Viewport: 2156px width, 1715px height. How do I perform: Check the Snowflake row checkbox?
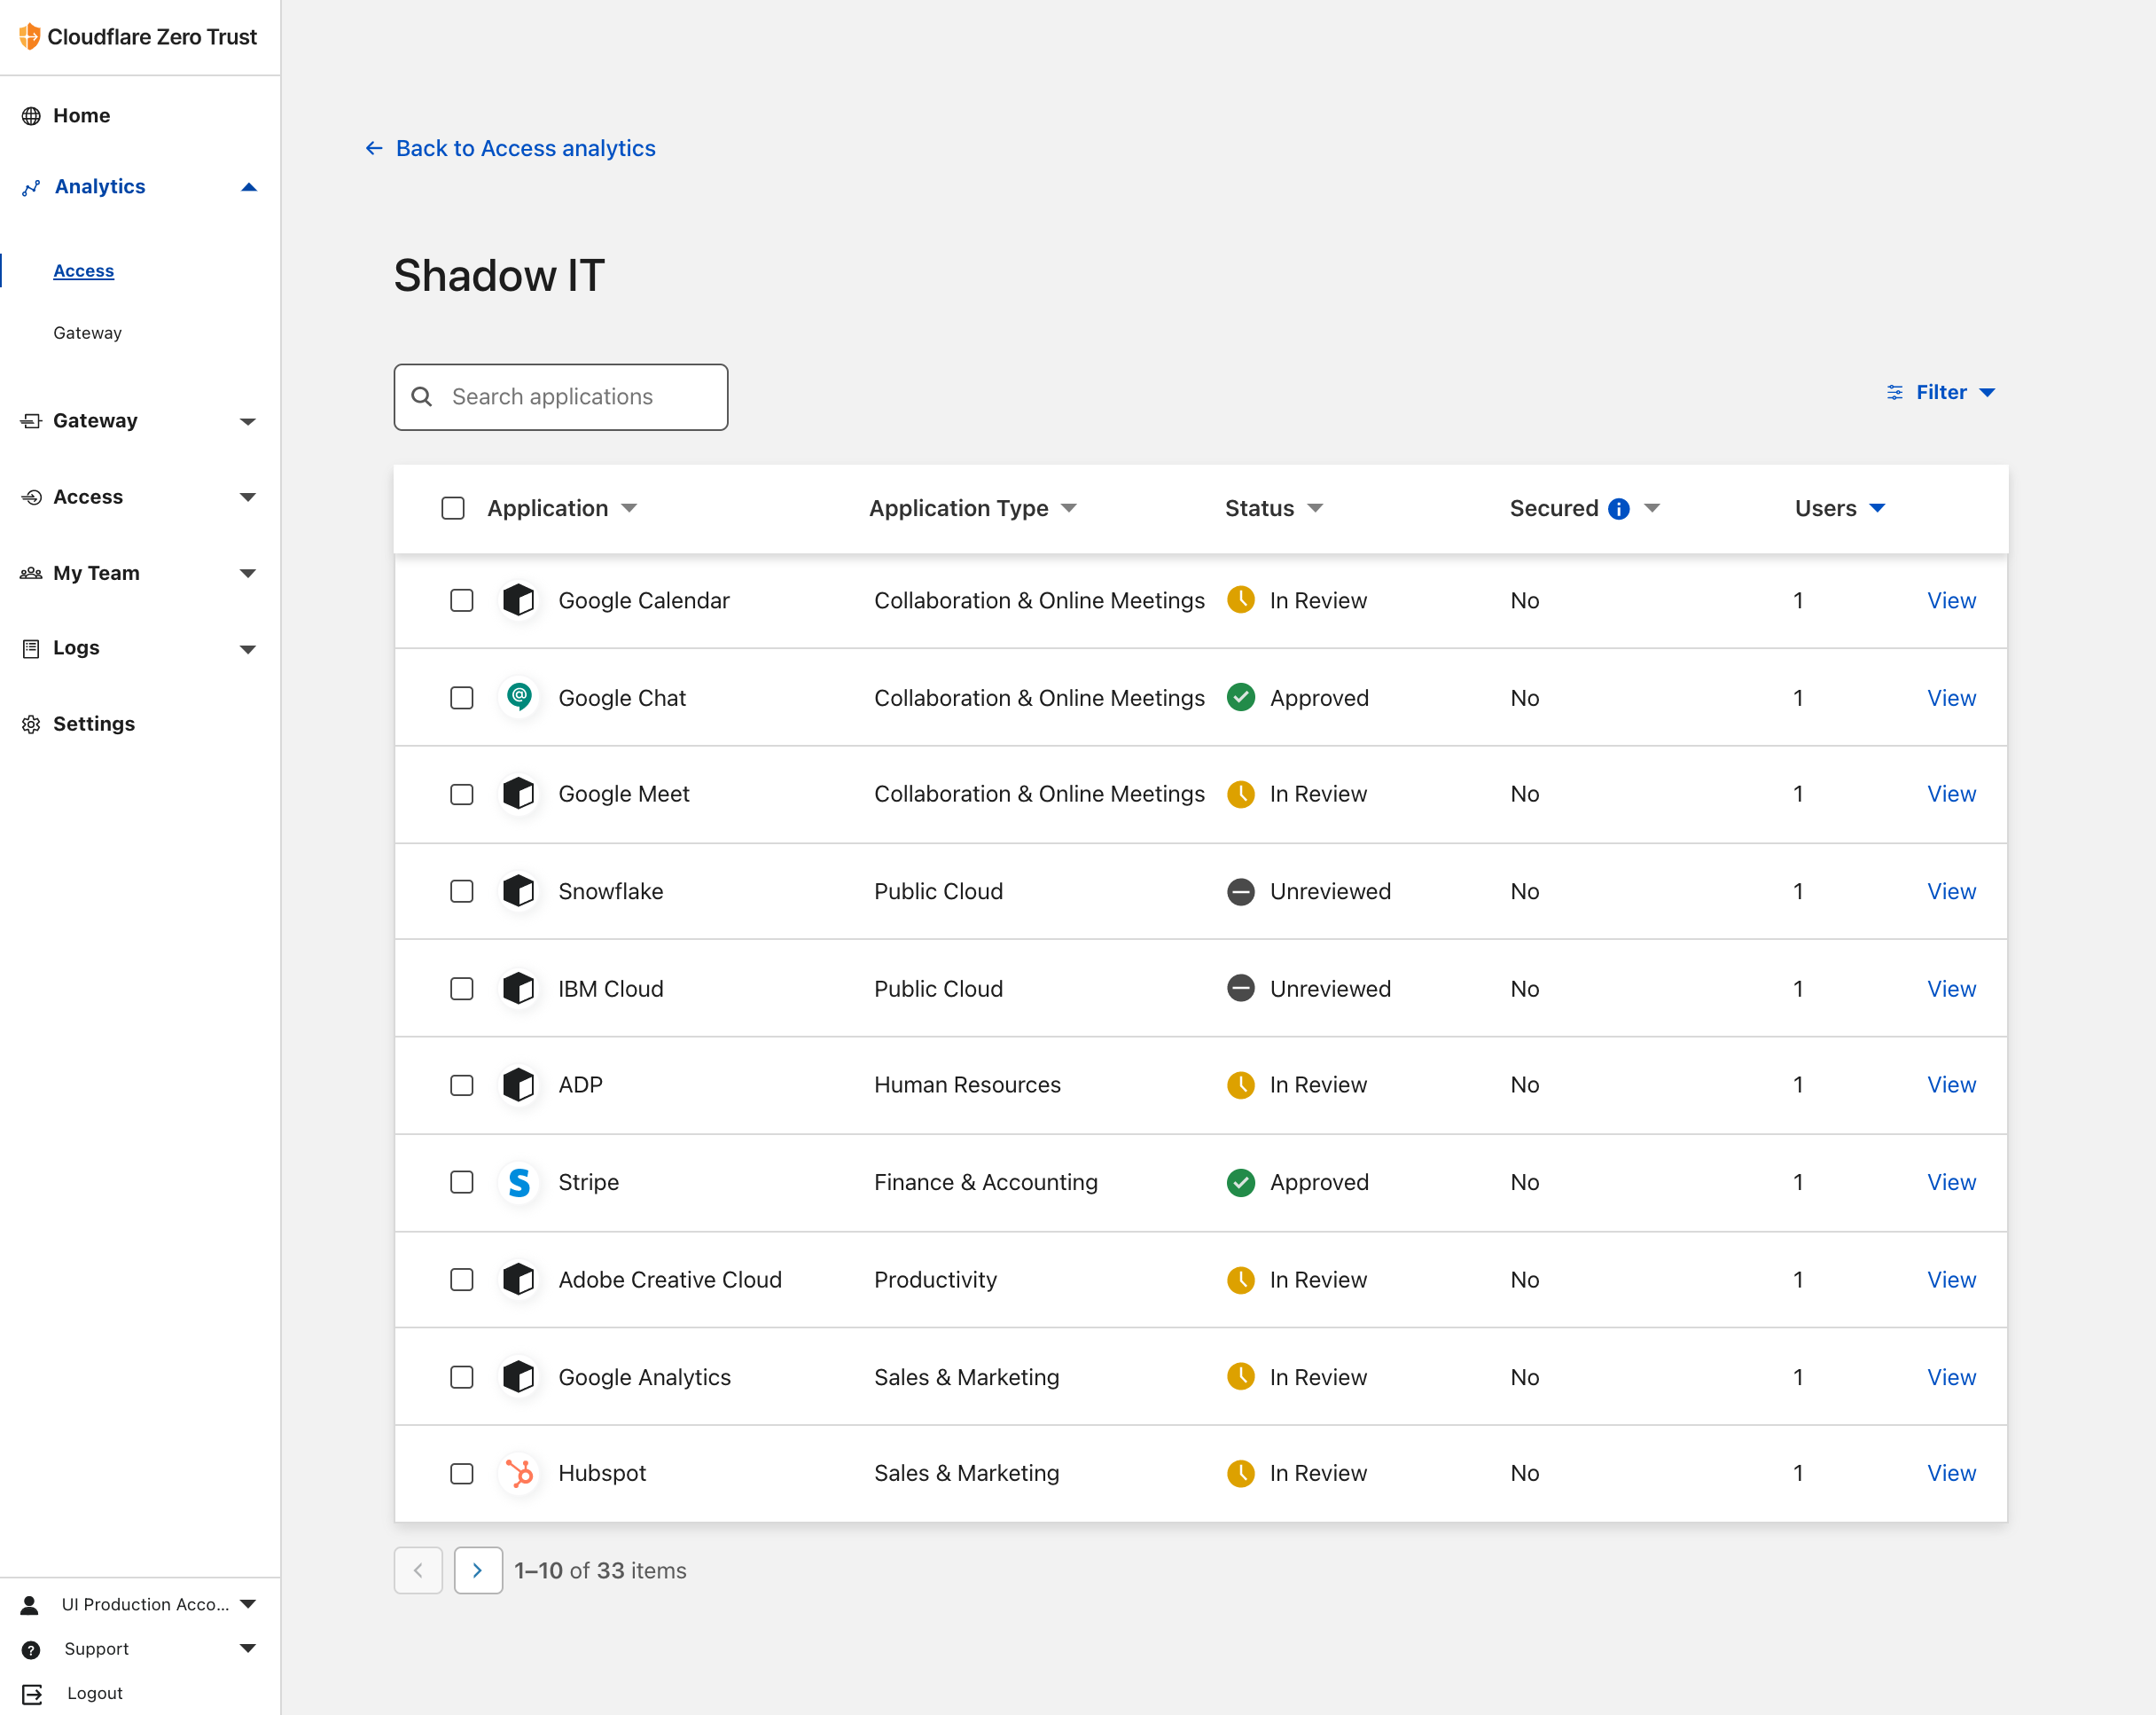point(461,891)
